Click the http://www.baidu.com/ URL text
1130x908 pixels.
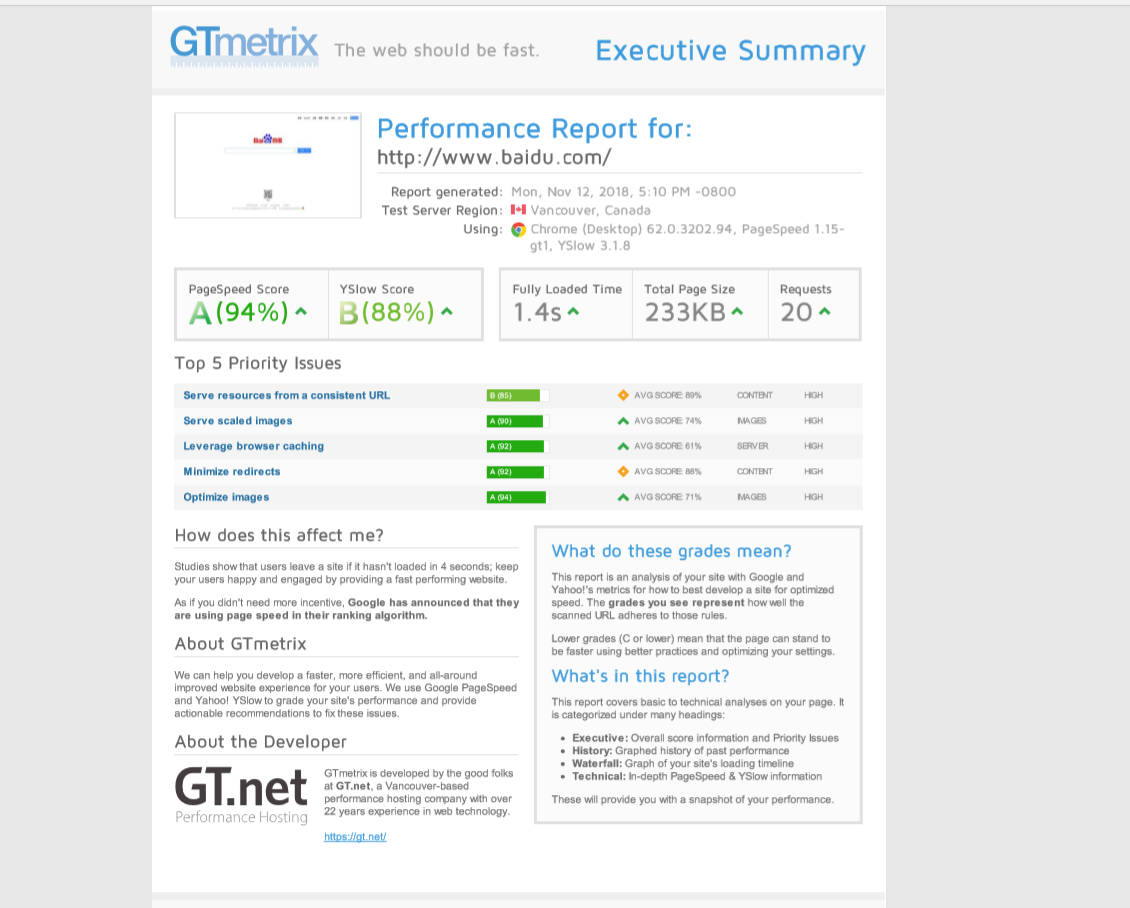coord(494,157)
